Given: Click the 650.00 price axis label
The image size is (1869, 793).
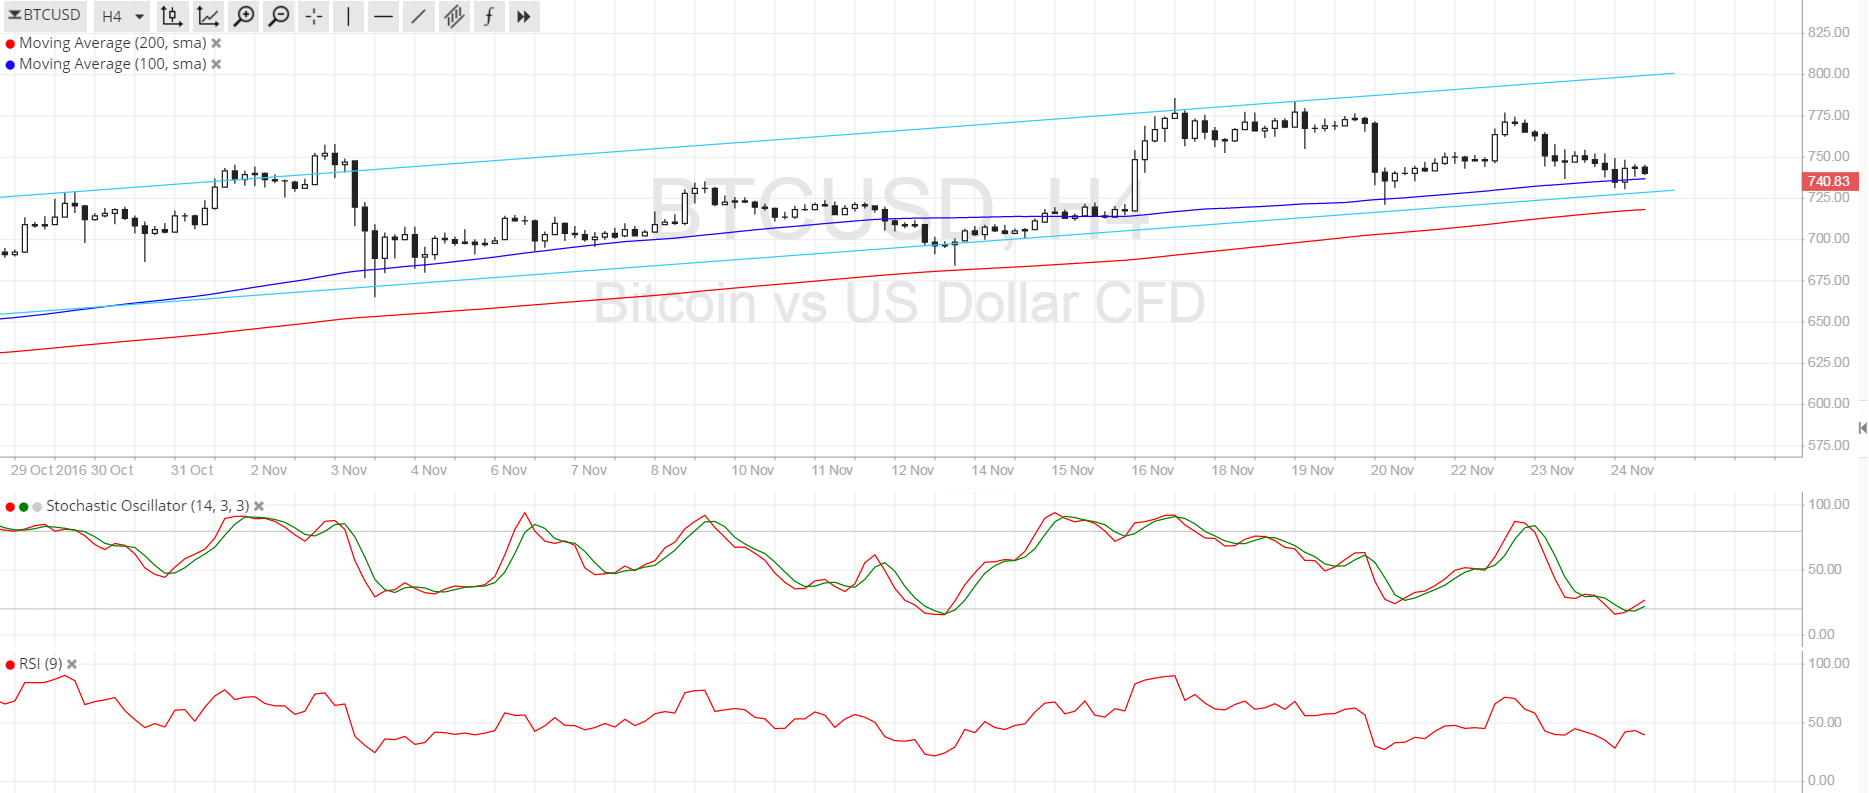Looking at the screenshot, I should 1829,321.
